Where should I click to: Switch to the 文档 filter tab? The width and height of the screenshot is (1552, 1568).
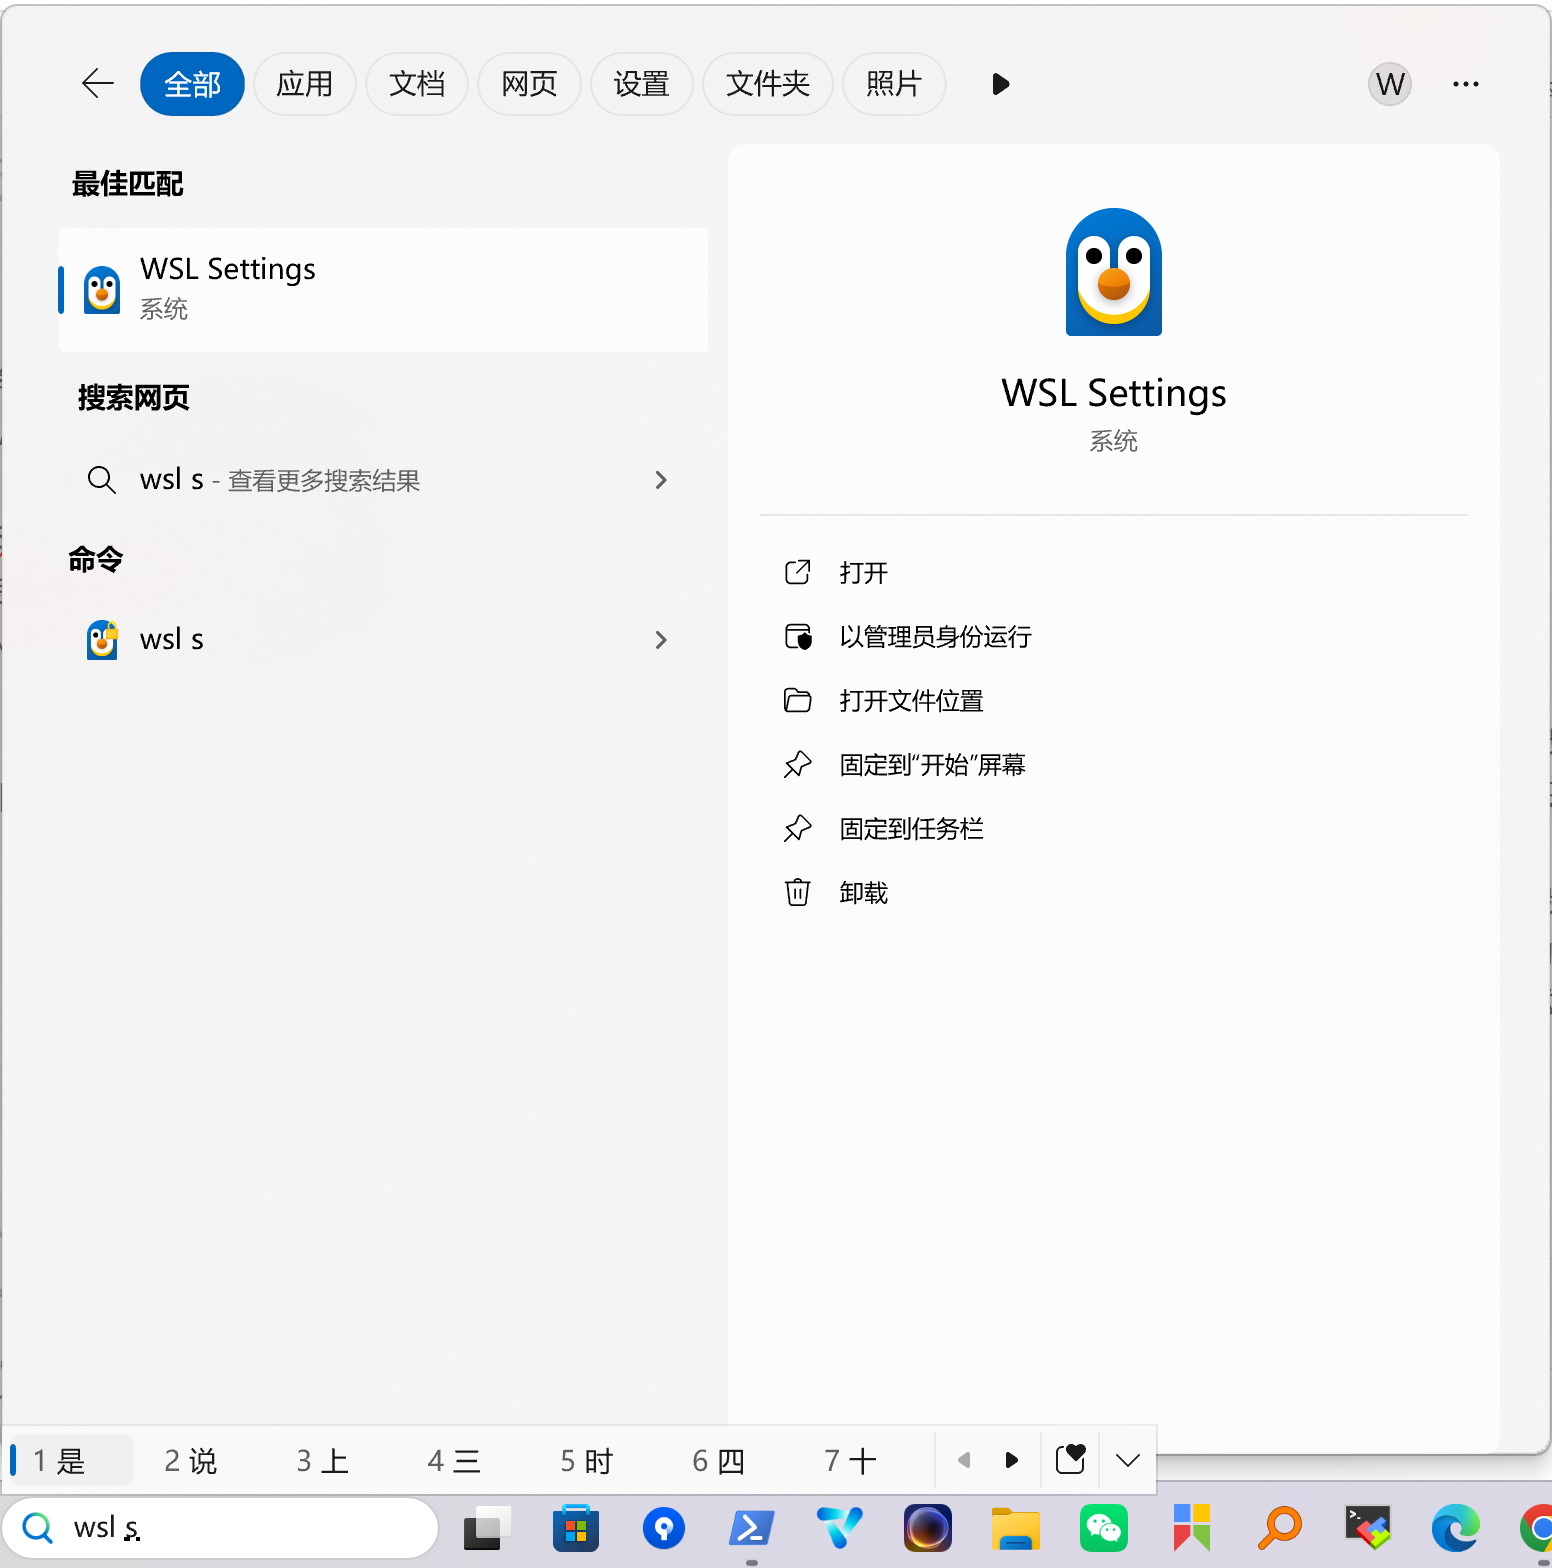click(x=417, y=84)
